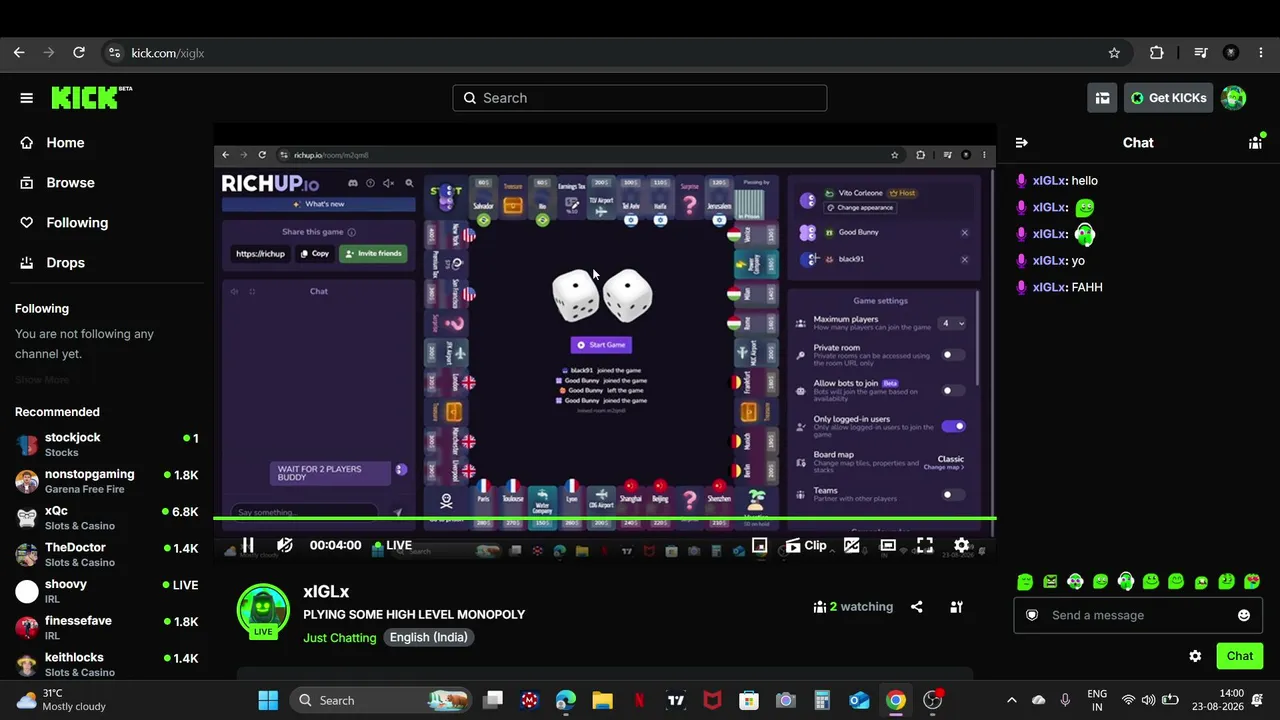The image size is (1280, 720).
Task: Click the 2 watching viewer count
Action: click(853, 607)
